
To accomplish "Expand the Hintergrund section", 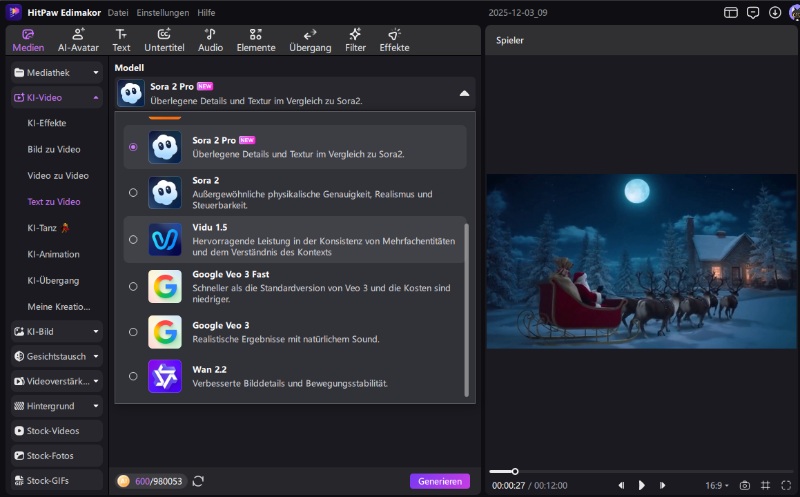I will pyautogui.click(x=57, y=406).
